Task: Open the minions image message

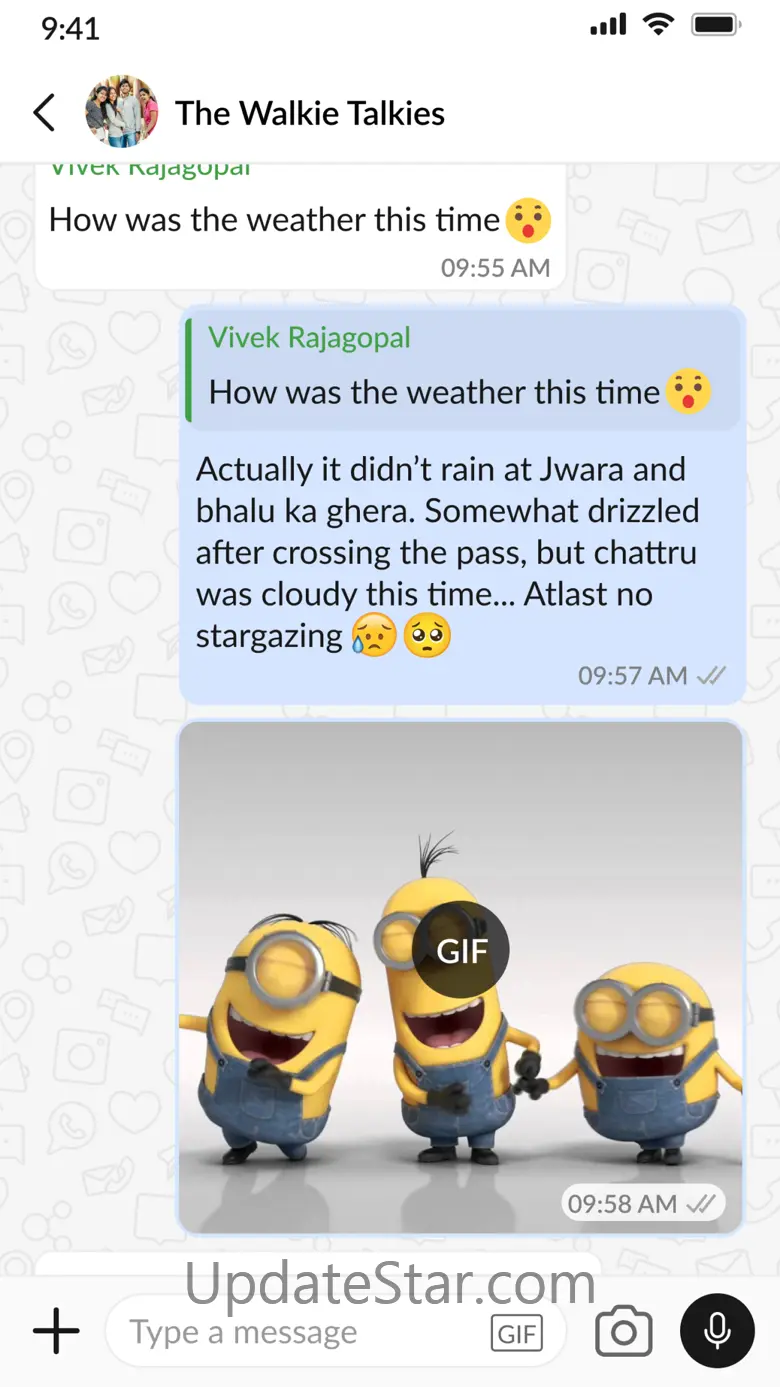Action: pos(461,977)
